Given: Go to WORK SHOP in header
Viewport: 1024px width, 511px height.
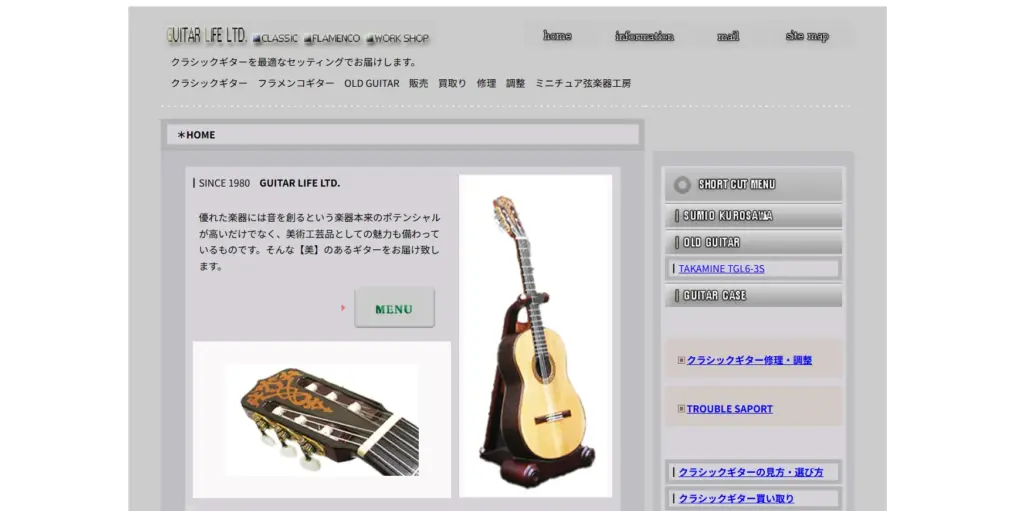Looking at the screenshot, I should (397, 39).
